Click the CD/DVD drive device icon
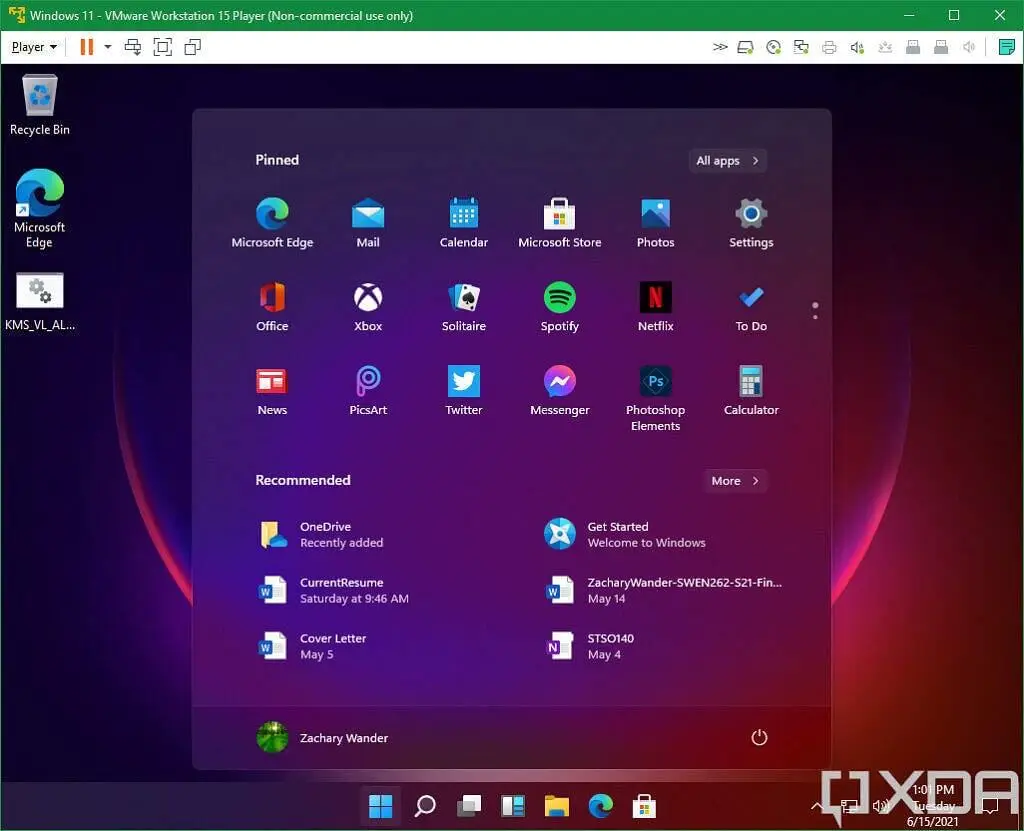This screenshot has width=1024, height=831. [773, 46]
